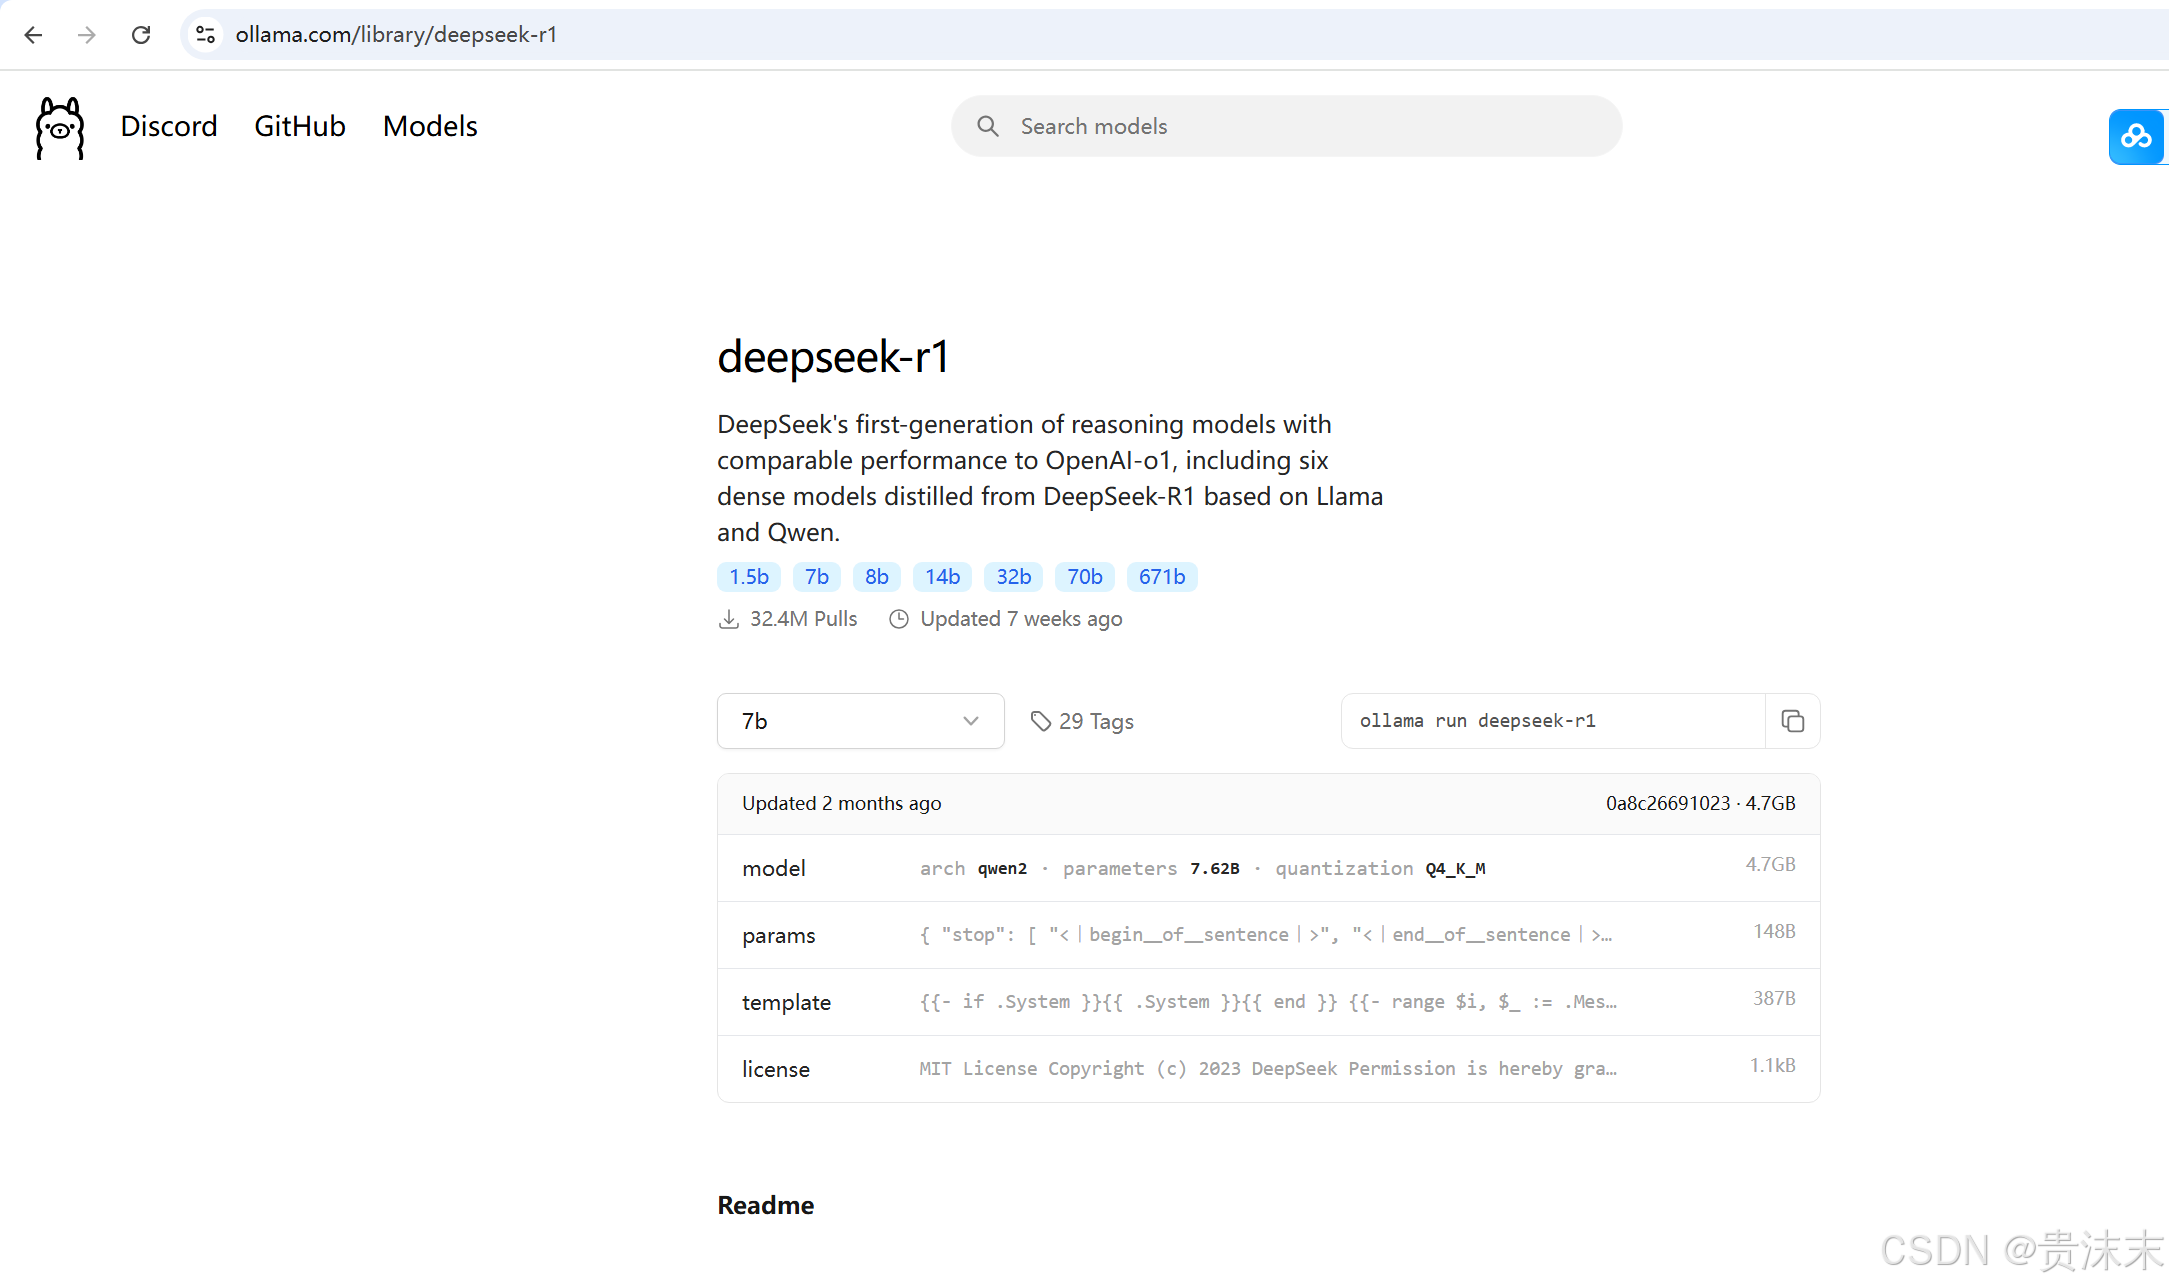Click in the Search models field
This screenshot has height=1287, width=2169.
coord(1300,127)
